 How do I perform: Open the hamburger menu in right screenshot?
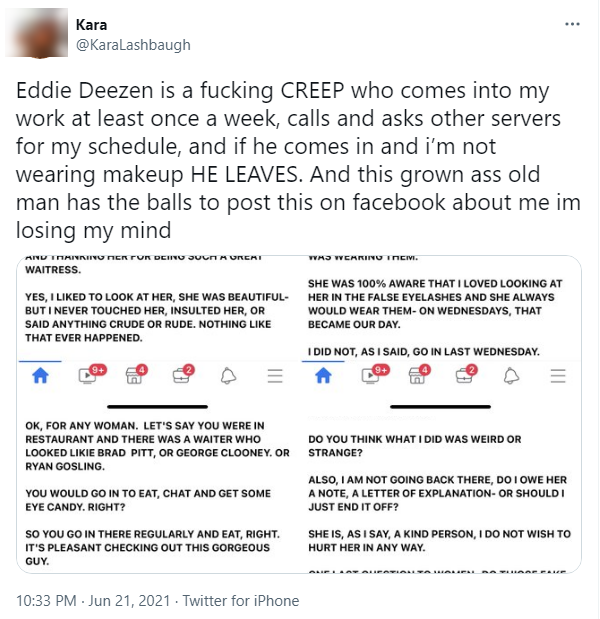pyautogui.click(x=558, y=376)
